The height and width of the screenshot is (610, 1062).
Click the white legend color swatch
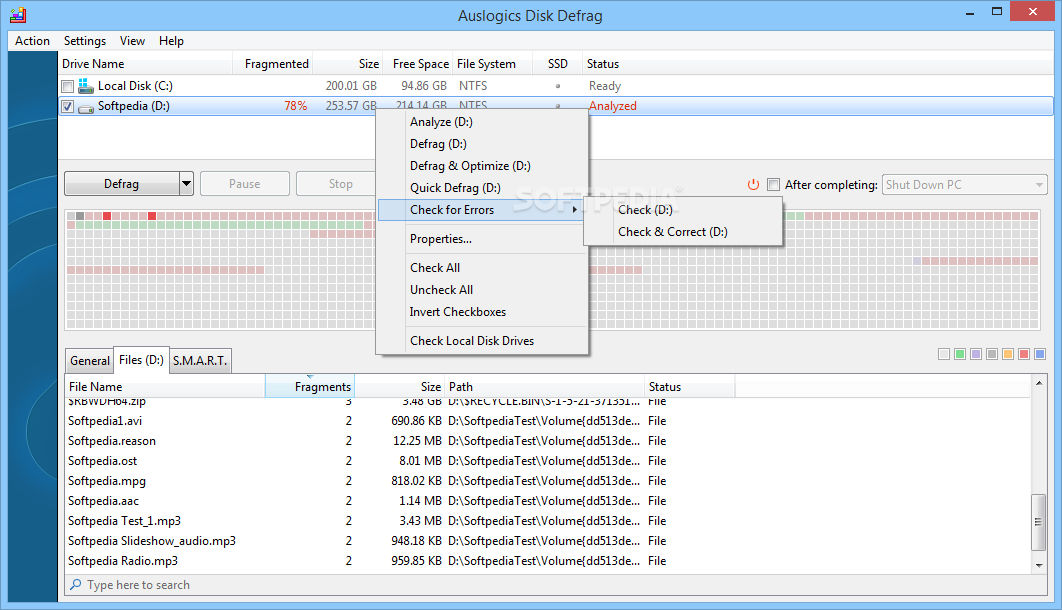click(943, 354)
